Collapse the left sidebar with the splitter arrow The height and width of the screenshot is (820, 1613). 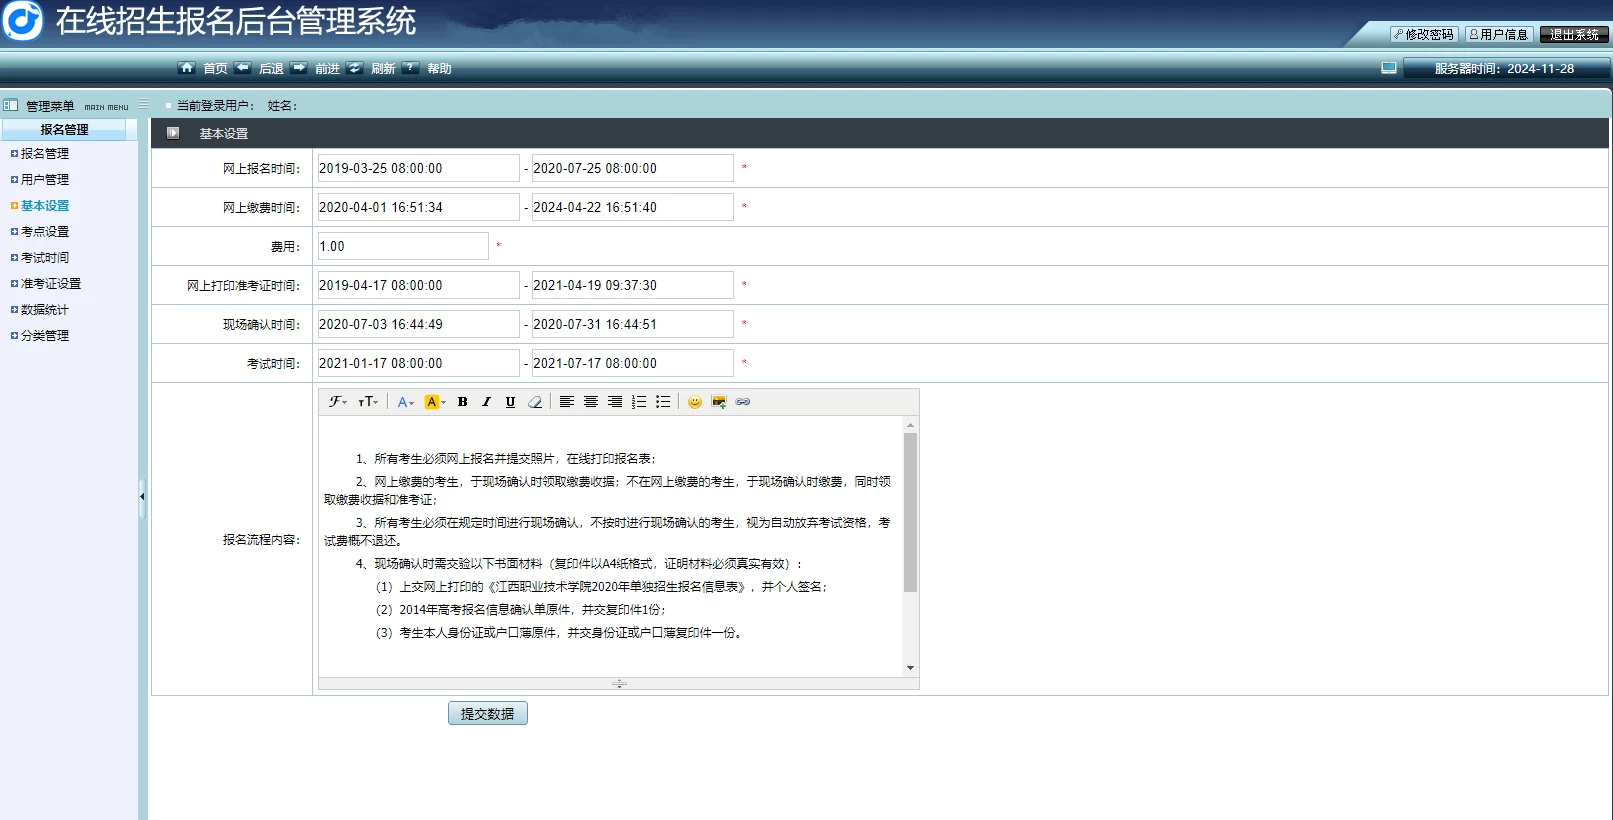coord(142,497)
